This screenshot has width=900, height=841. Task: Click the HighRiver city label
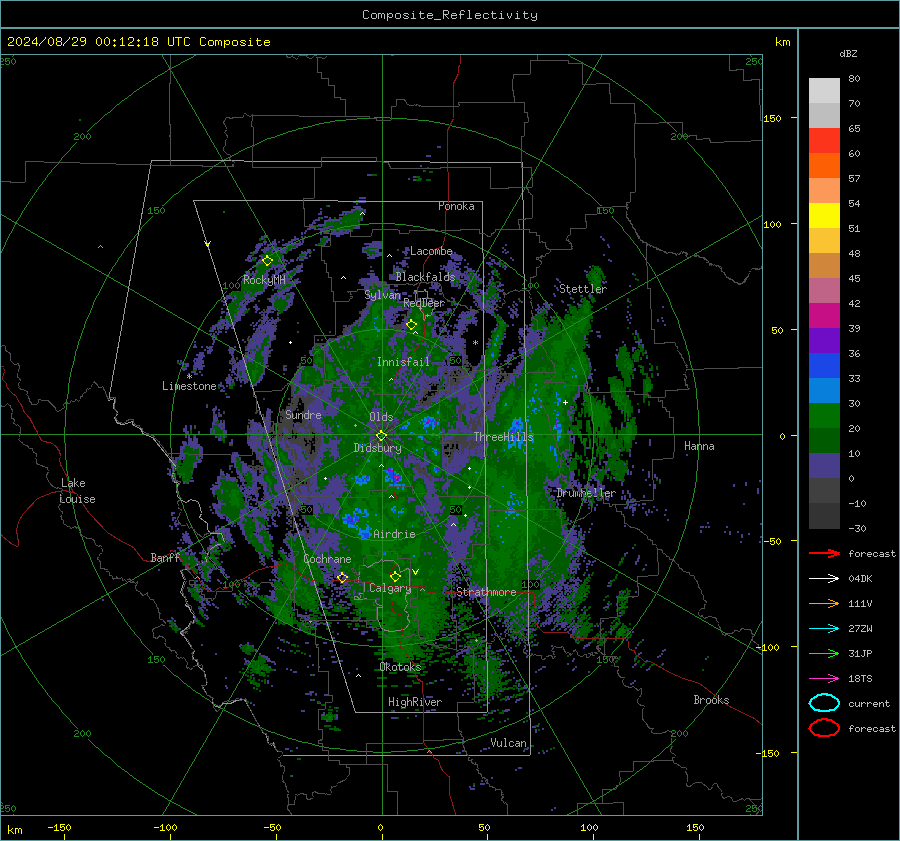[415, 702]
